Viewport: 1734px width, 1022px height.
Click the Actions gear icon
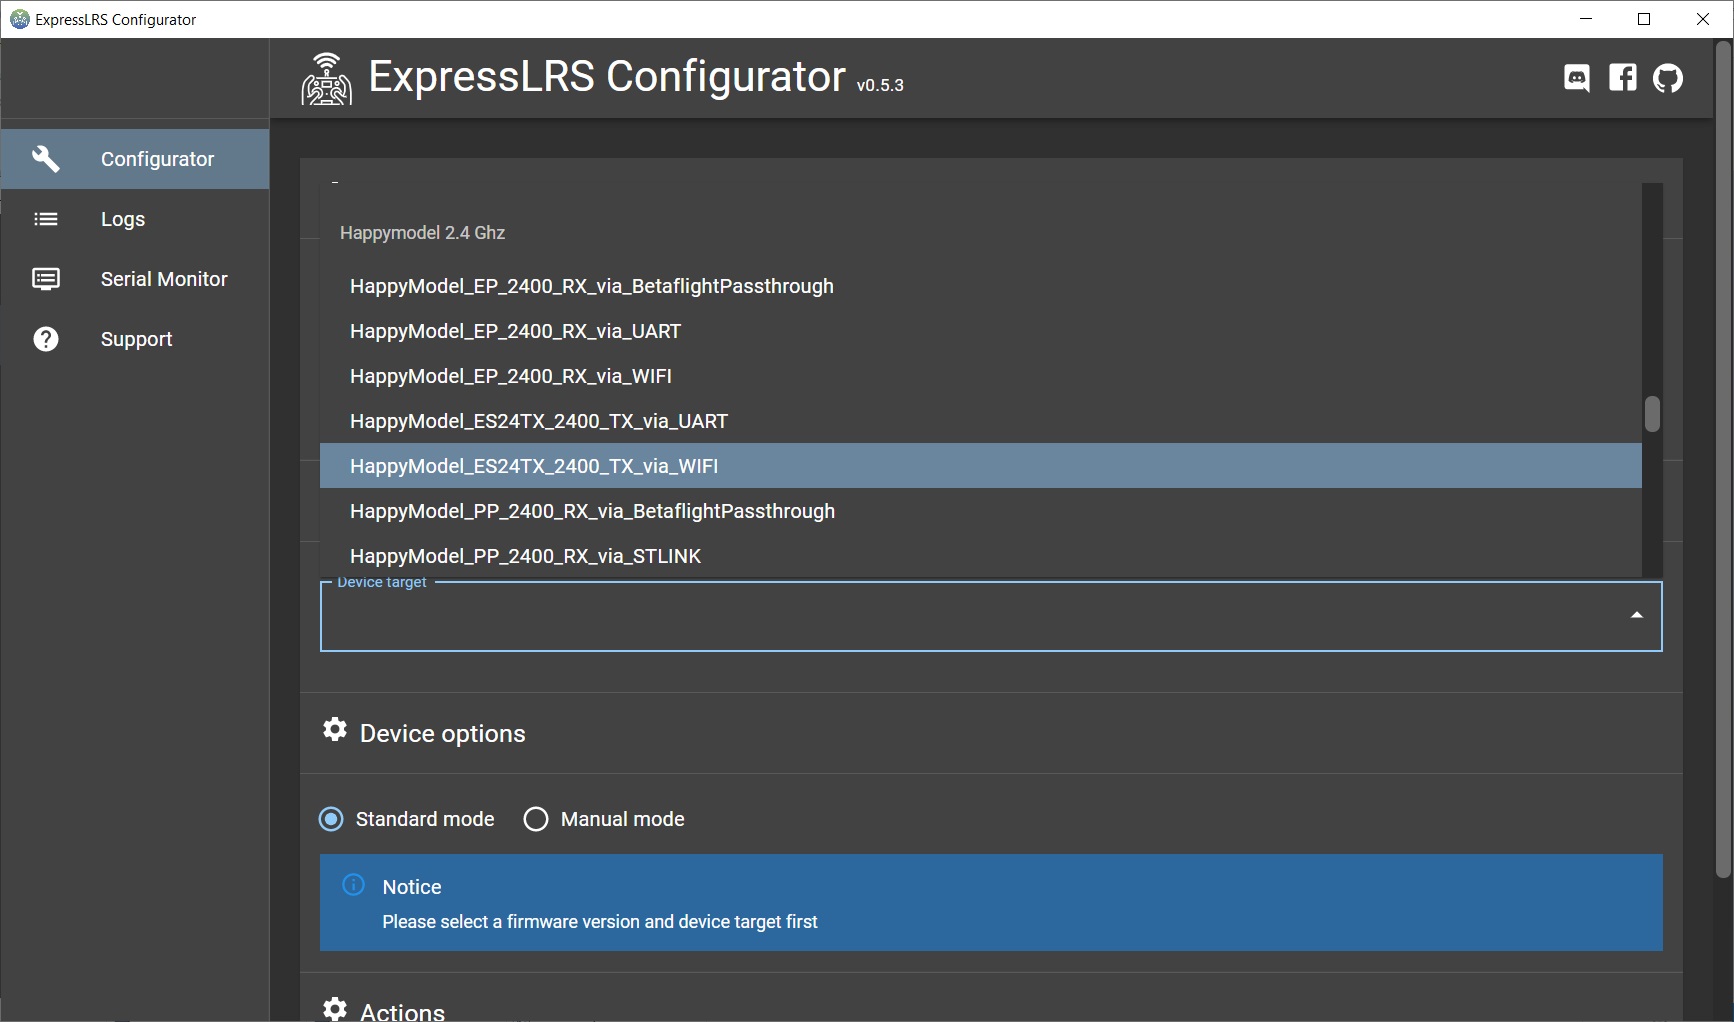click(335, 1008)
